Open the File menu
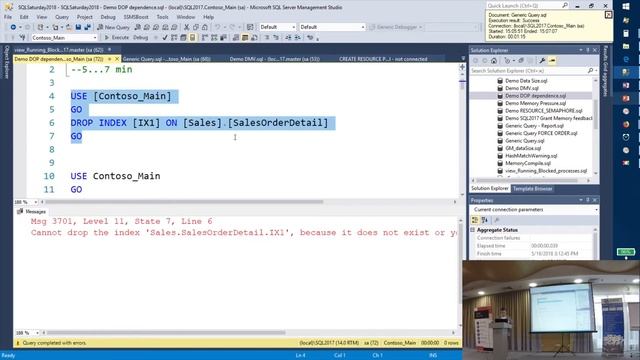 coord(8,17)
